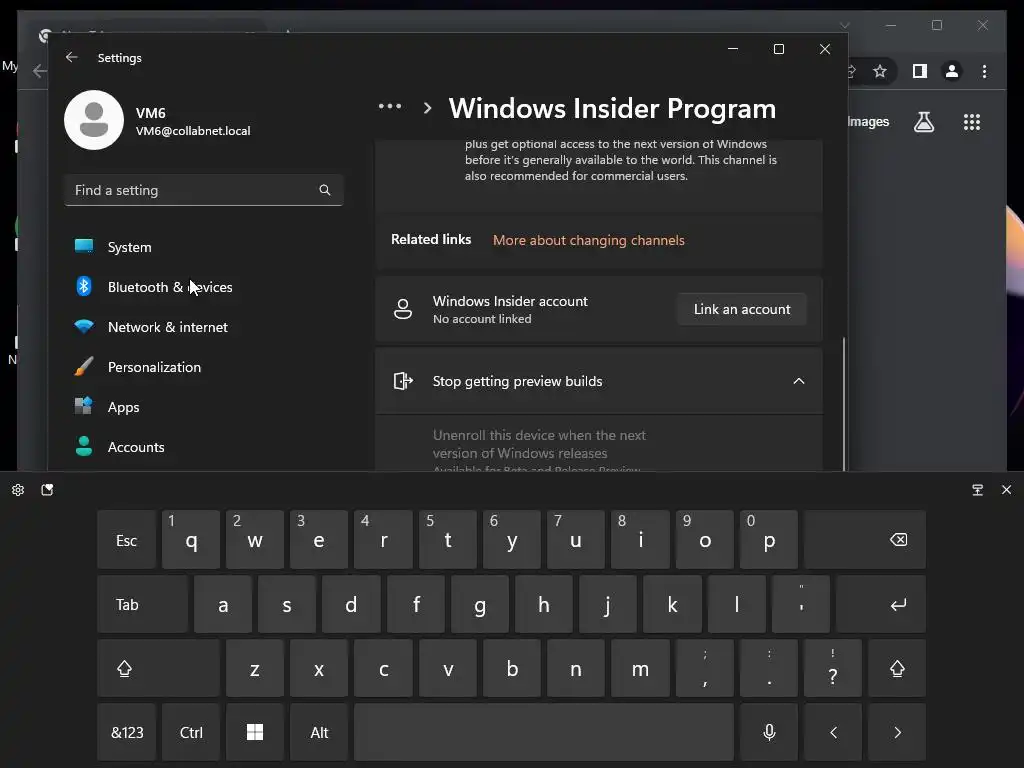Viewport: 1024px width, 768px height.
Task: Click the Stop getting preview builds exit icon
Action: 403,381
